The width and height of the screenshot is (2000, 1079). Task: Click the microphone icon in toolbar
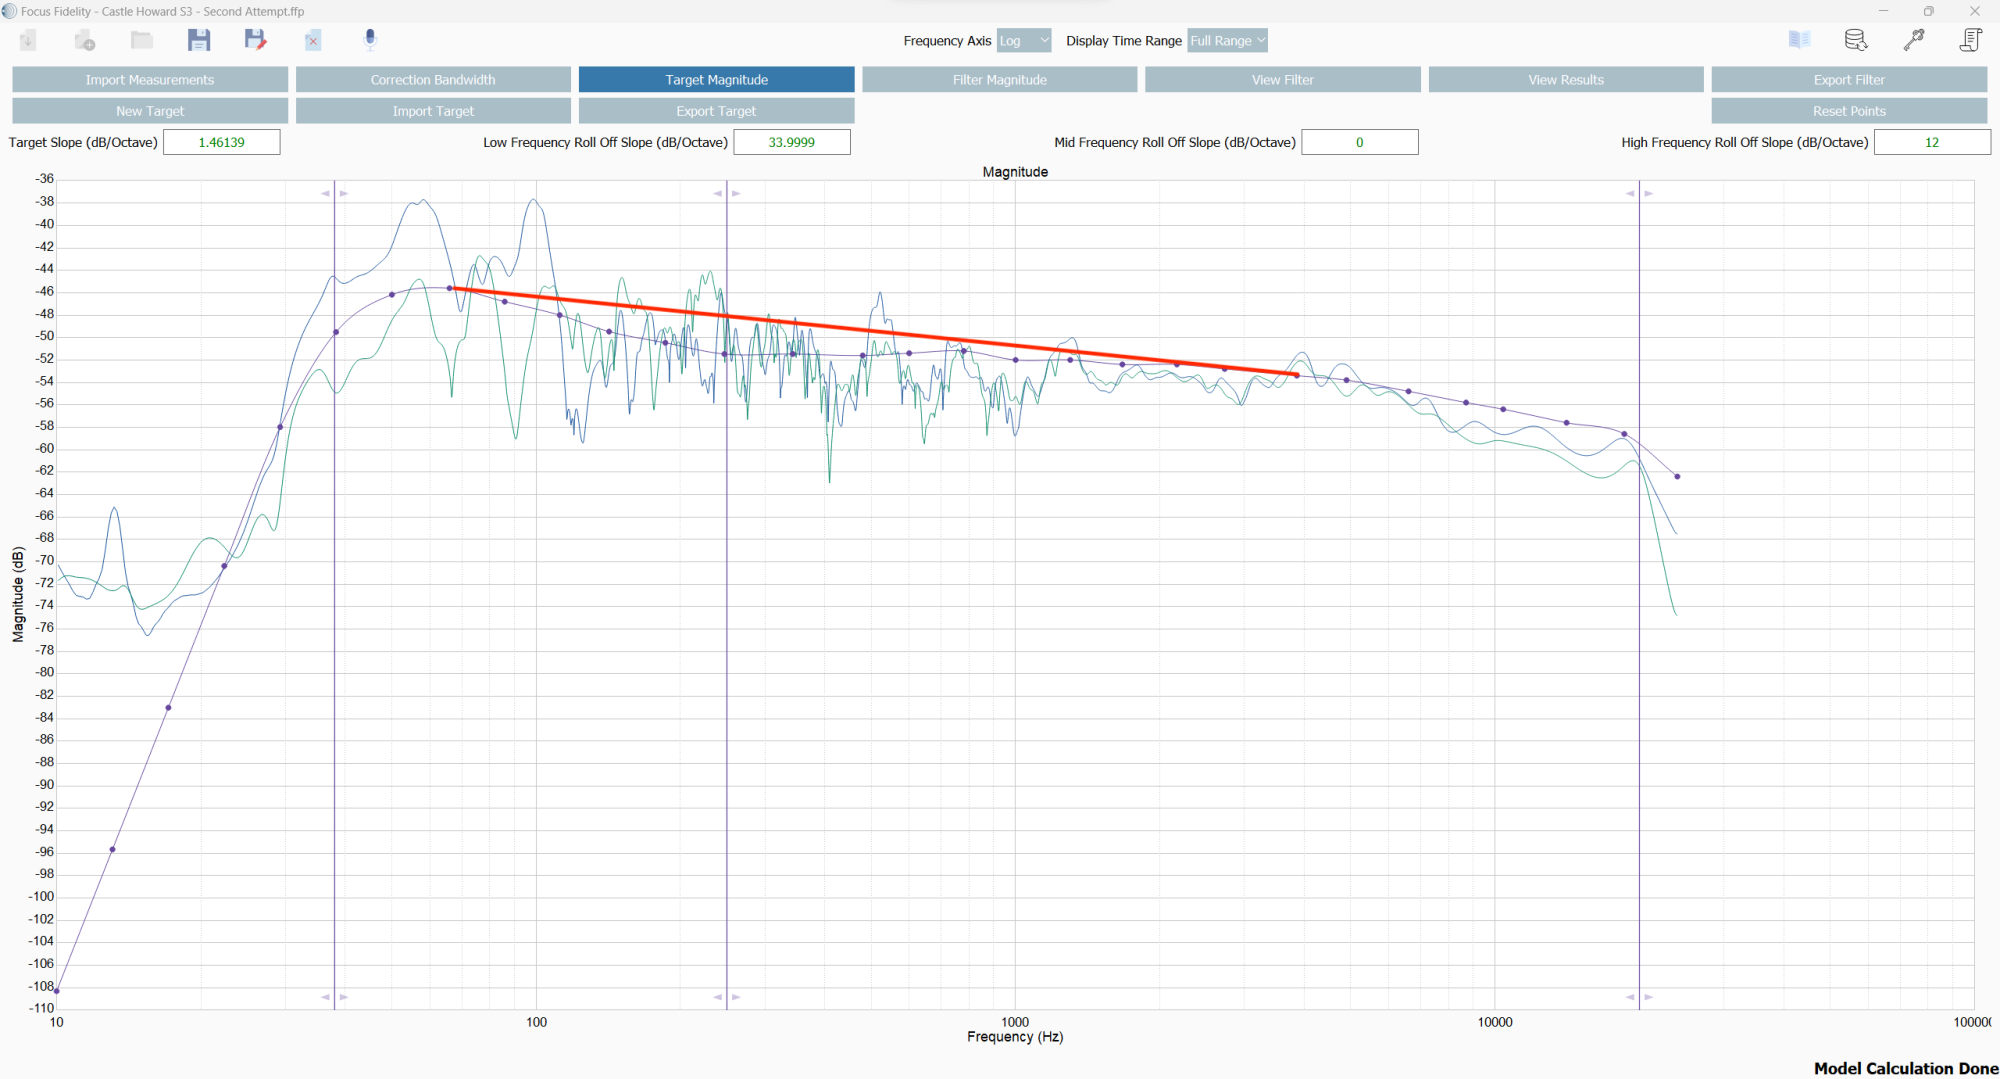370,40
